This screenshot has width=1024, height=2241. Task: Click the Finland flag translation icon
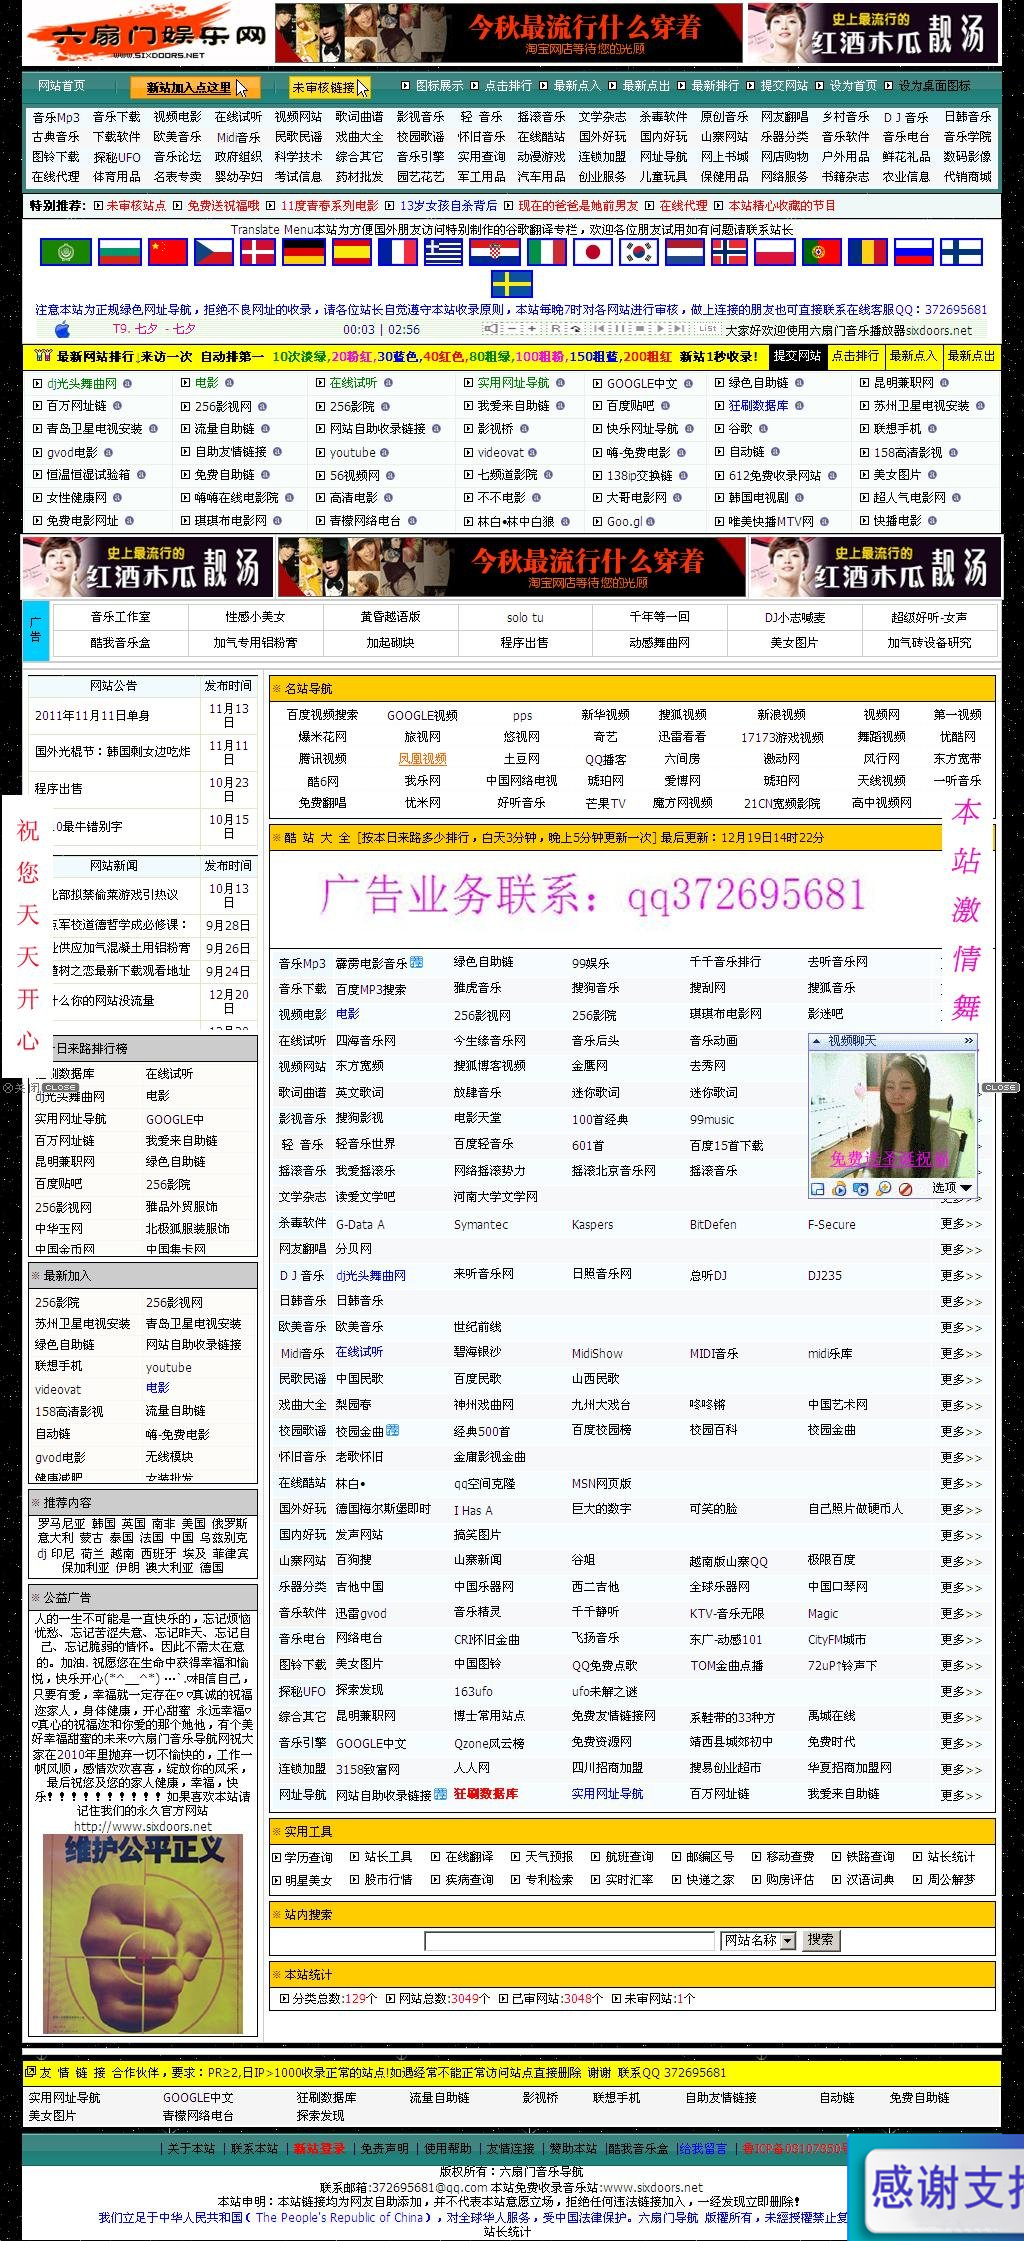click(x=961, y=252)
